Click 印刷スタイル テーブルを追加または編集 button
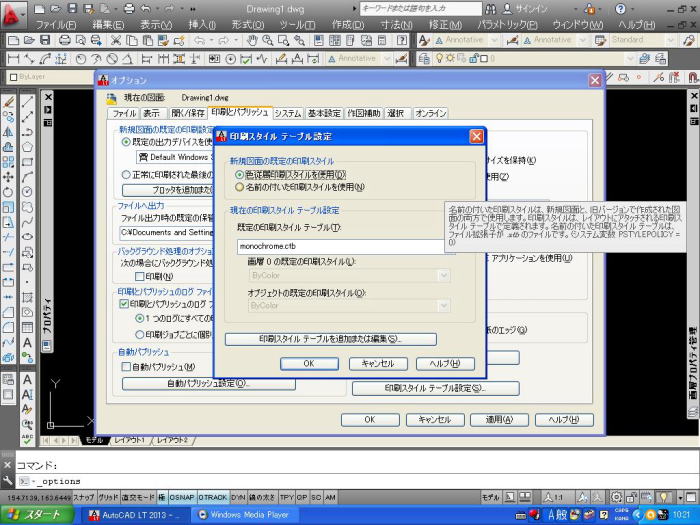This screenshot has width=700, height=525. pos(331,339)
